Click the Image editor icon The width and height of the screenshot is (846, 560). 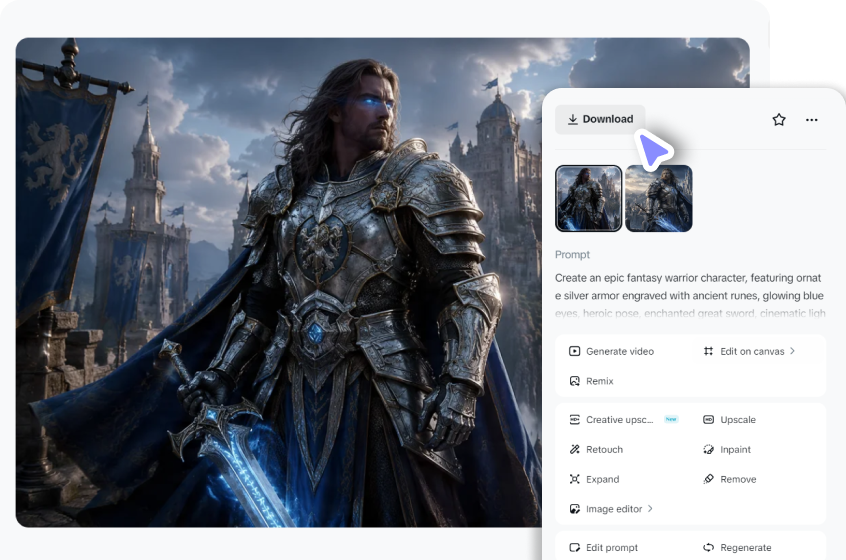(x=574, y=509)
